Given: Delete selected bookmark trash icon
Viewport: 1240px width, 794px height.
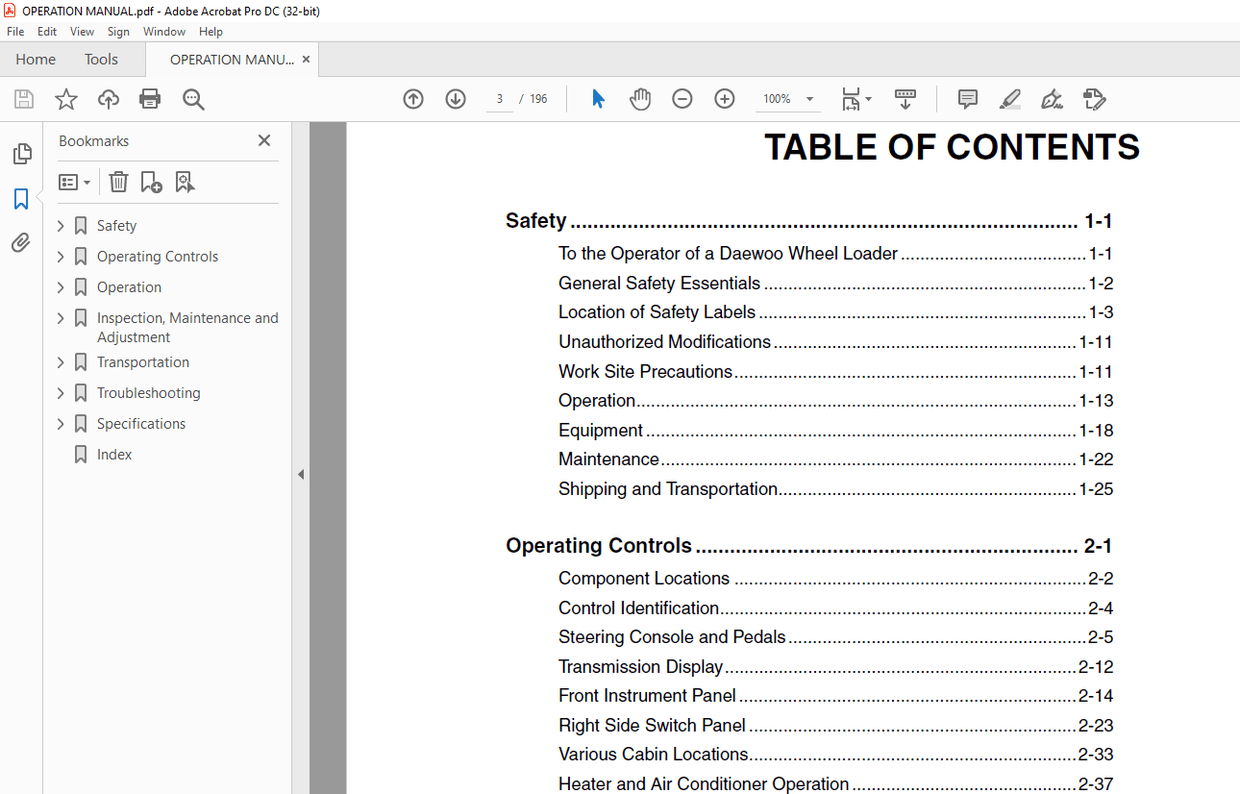Looking at the screenshot, I should 118,182.
